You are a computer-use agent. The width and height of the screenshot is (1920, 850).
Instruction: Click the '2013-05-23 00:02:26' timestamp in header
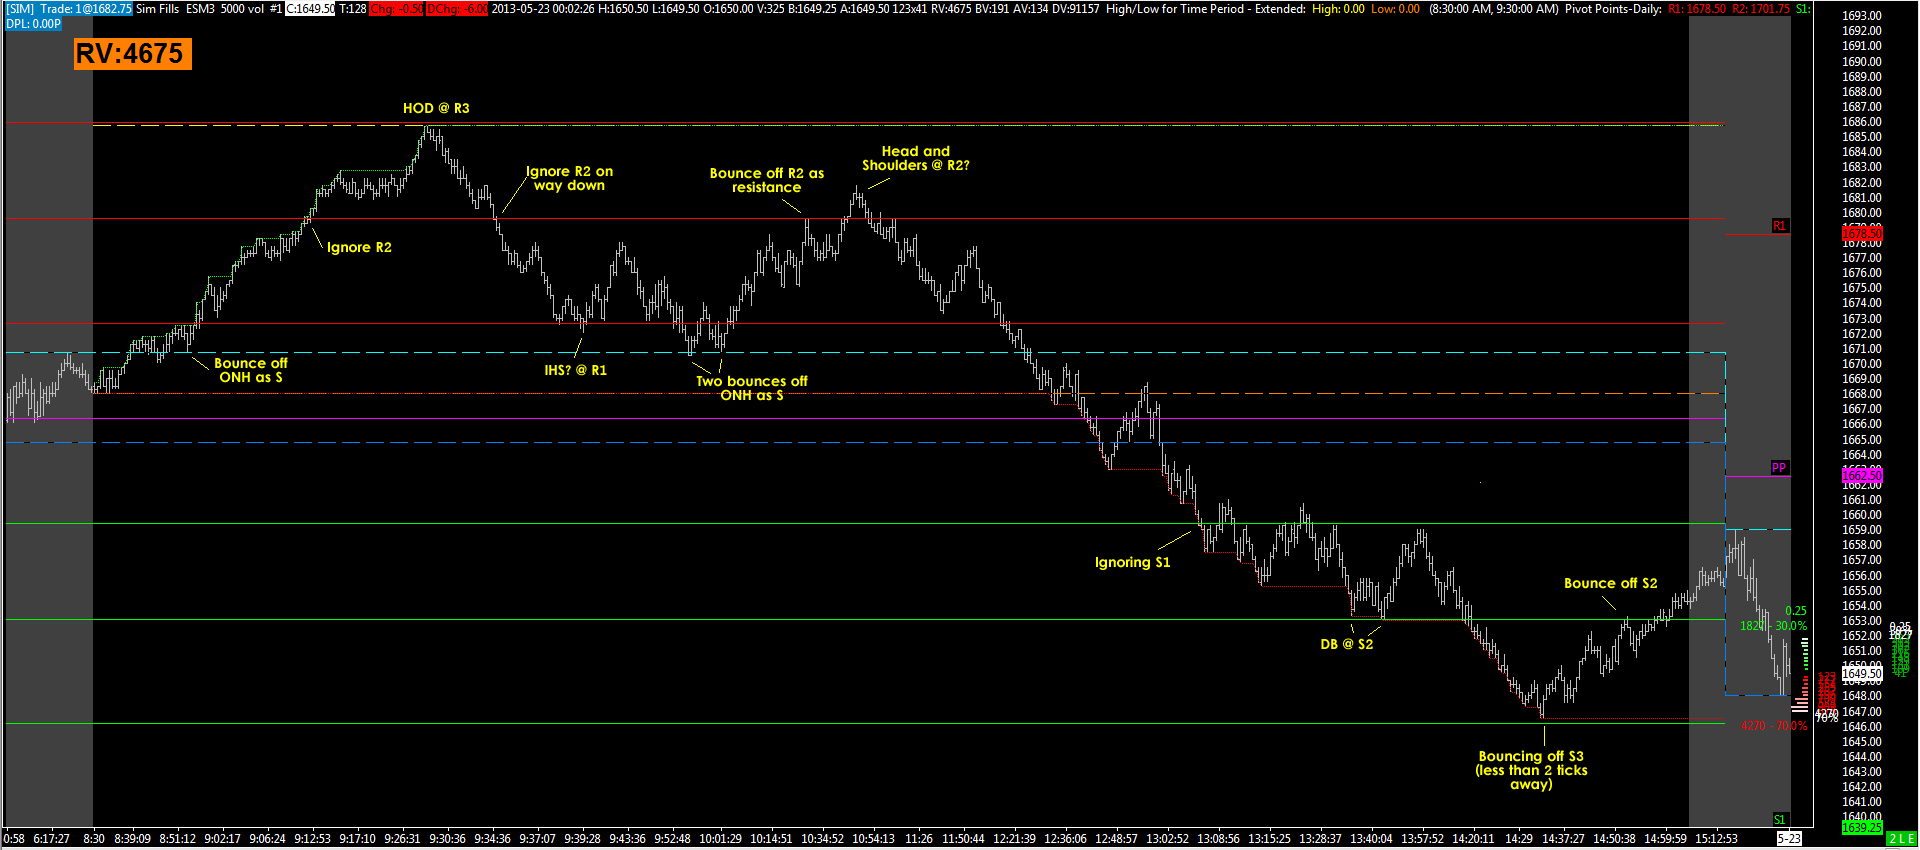click(x=543, y=9)
